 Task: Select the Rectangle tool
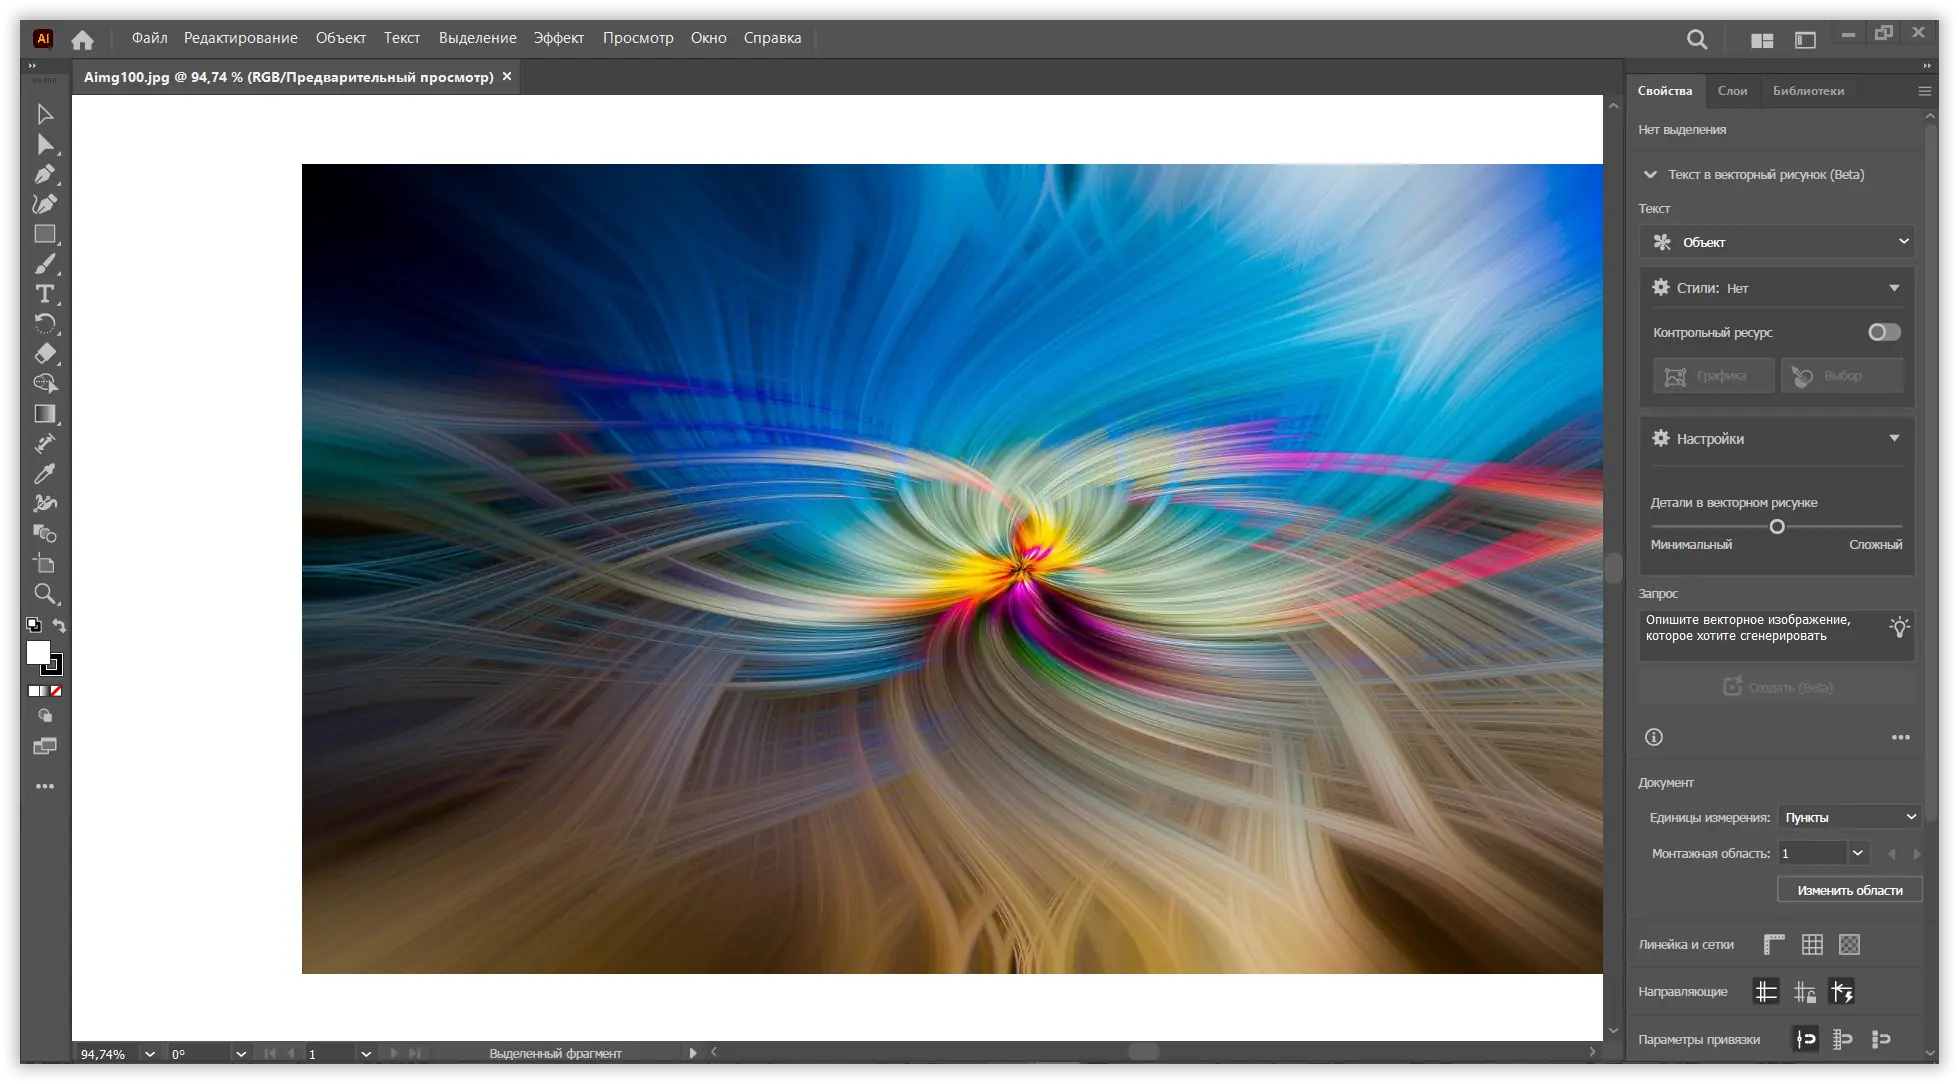pos(44,234)
